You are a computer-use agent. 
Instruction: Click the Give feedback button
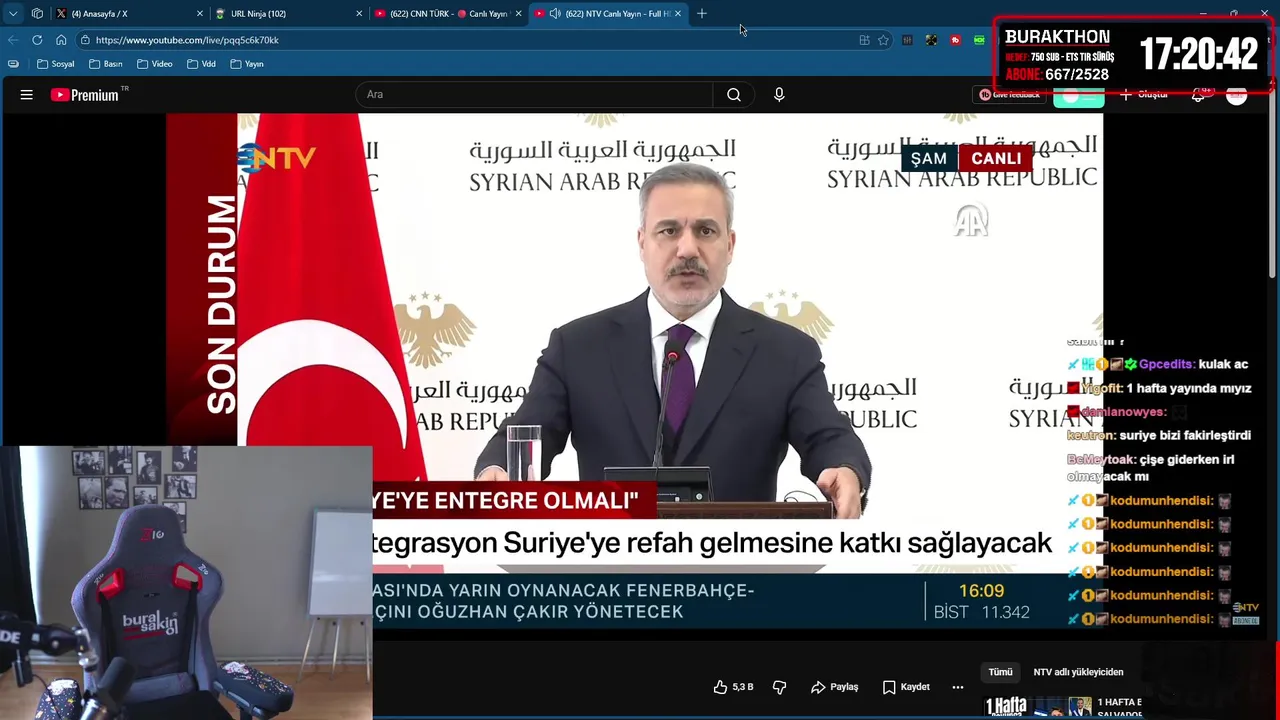coord(1010,95)
